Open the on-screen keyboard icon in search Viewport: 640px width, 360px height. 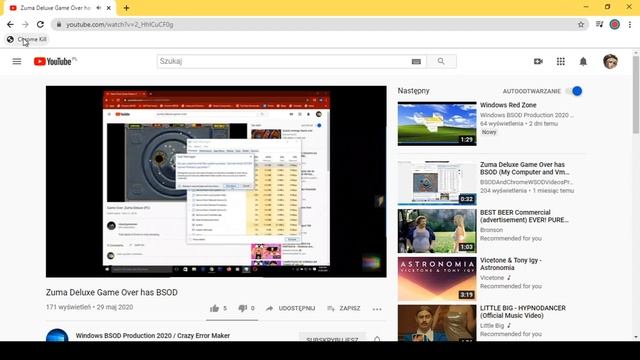click(x=416, y=62)
